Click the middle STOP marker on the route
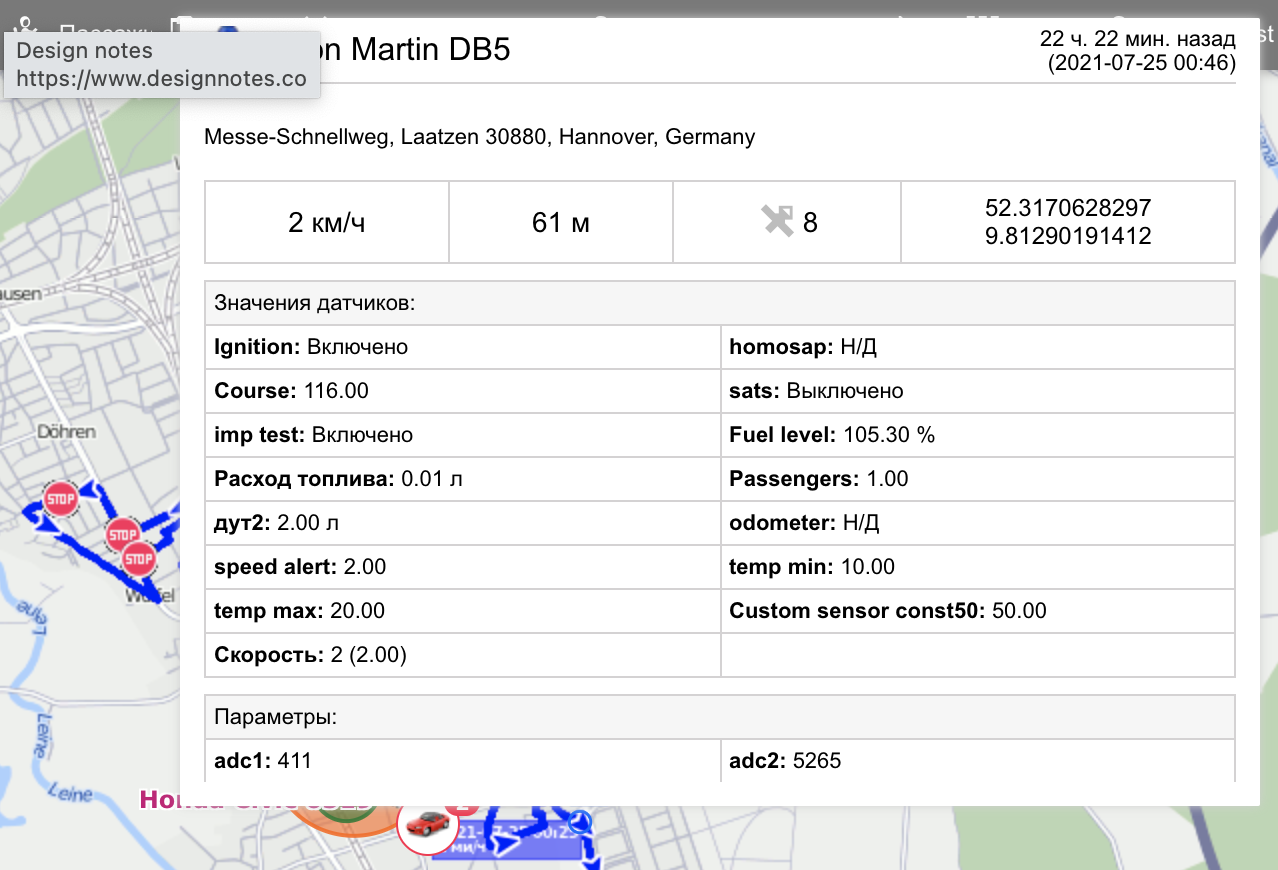1278x870 pixels. point(122,534)
